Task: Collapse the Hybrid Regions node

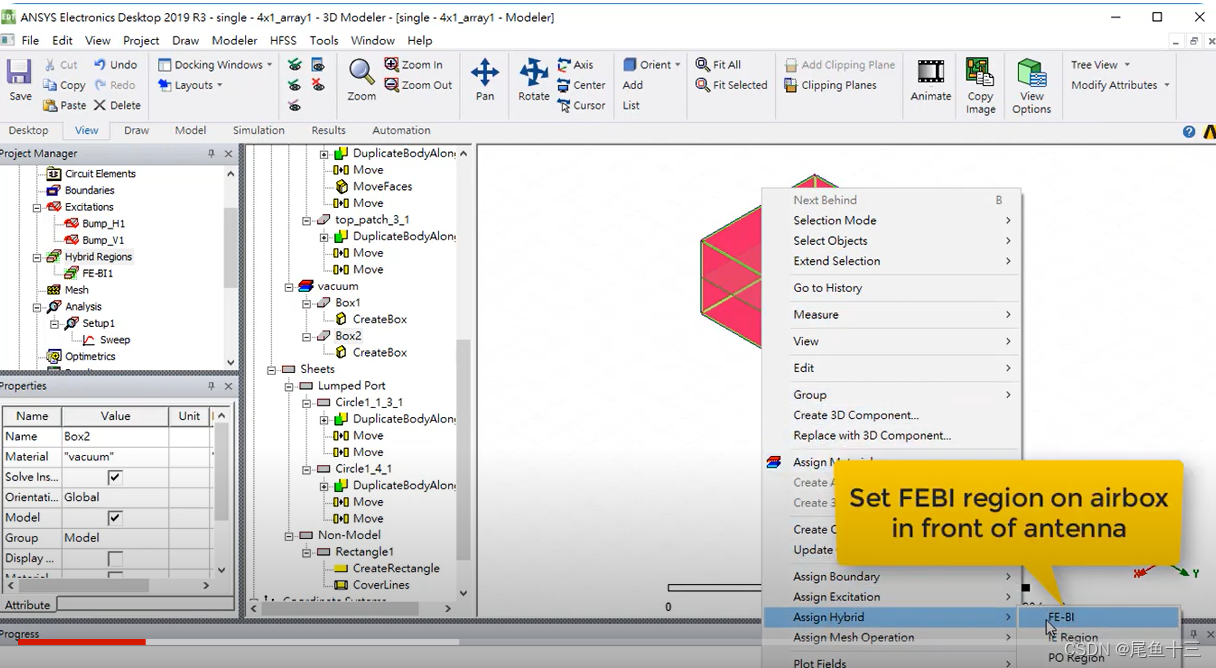Action: pyautogui.click(x=37, y=257)
